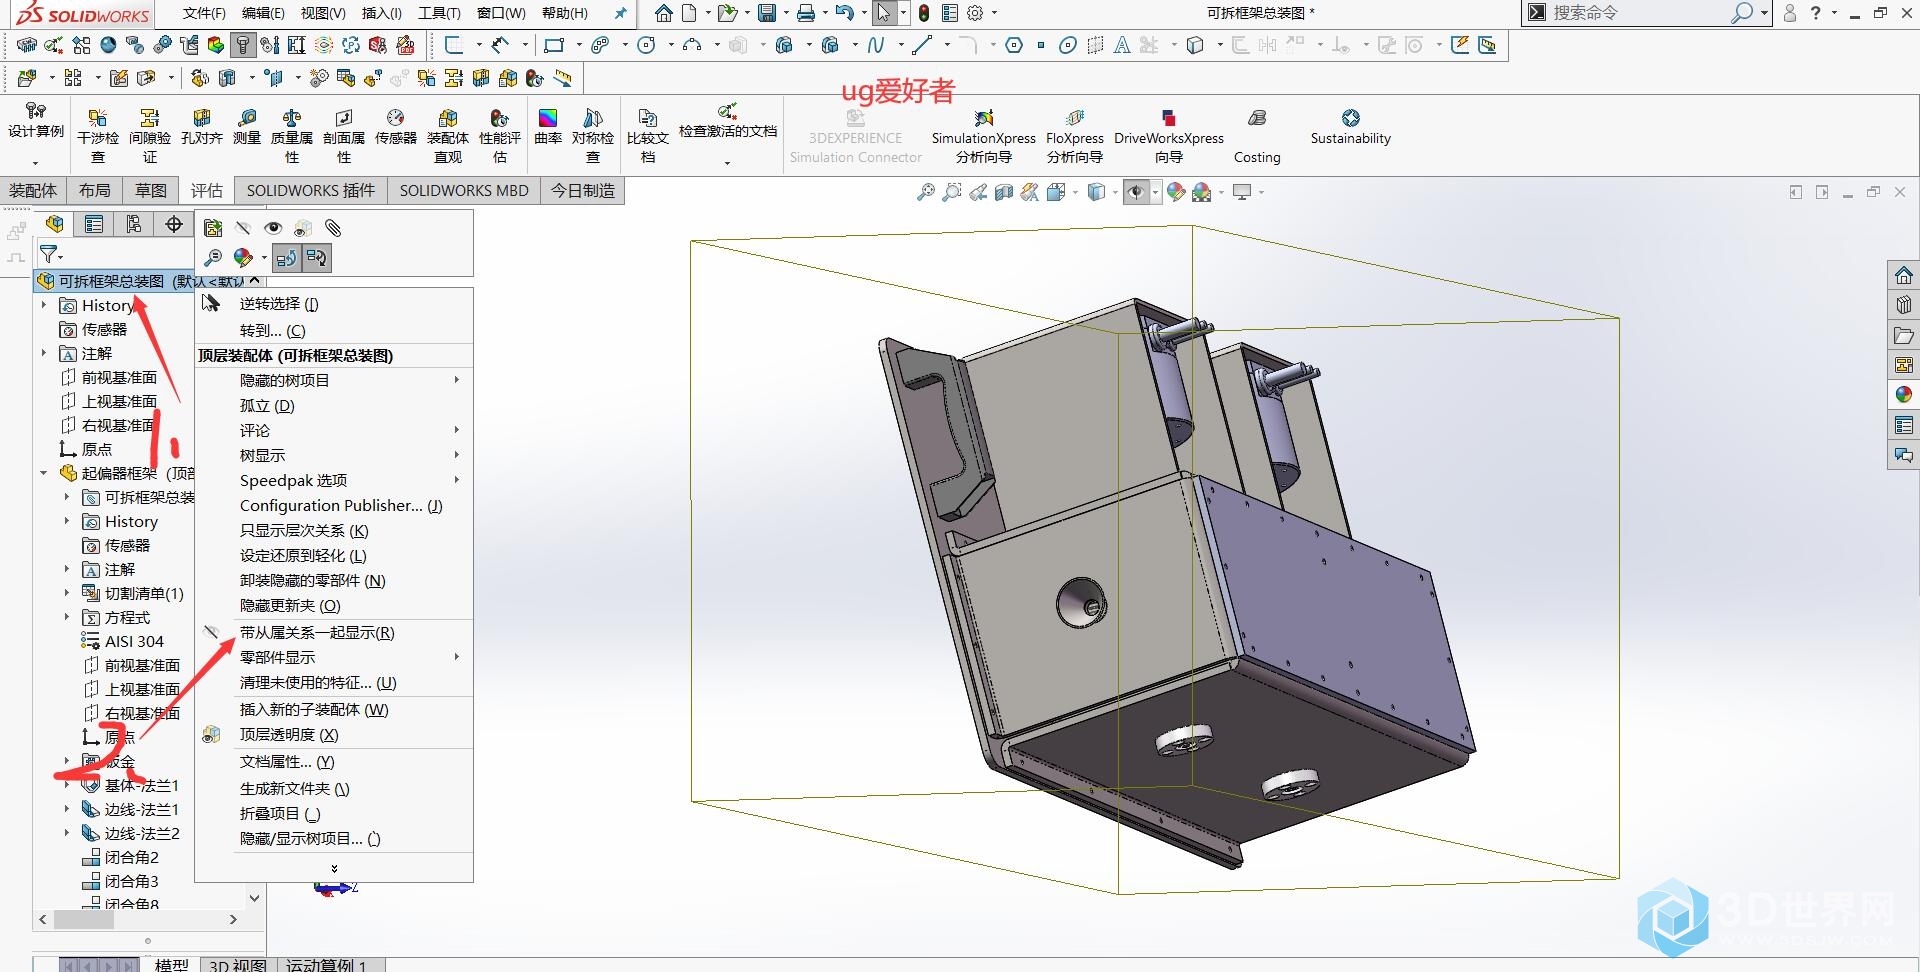Toggle the show components eye icon

(273, 228)
